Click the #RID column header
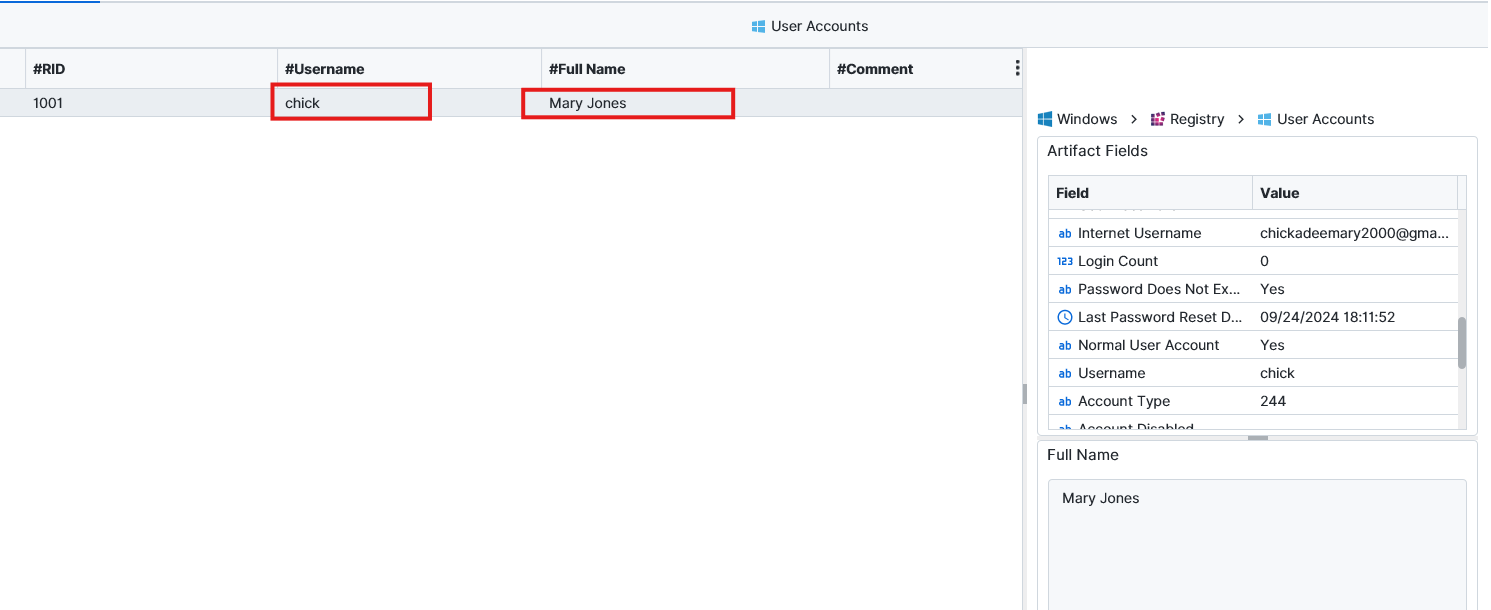The image size is (1491, 610). [x=49, y=69]
